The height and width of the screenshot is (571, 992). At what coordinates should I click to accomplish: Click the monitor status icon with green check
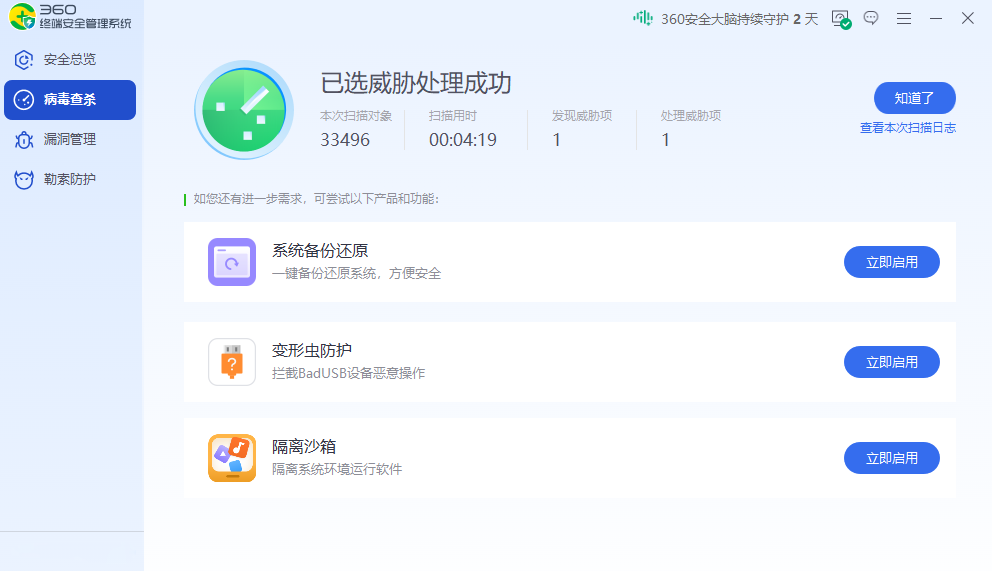[840, 18]
